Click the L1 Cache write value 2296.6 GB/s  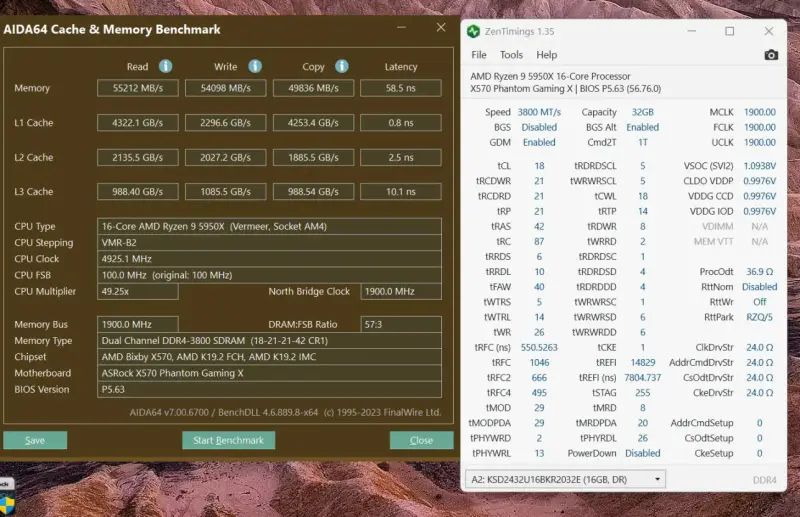tap(226, 122)
